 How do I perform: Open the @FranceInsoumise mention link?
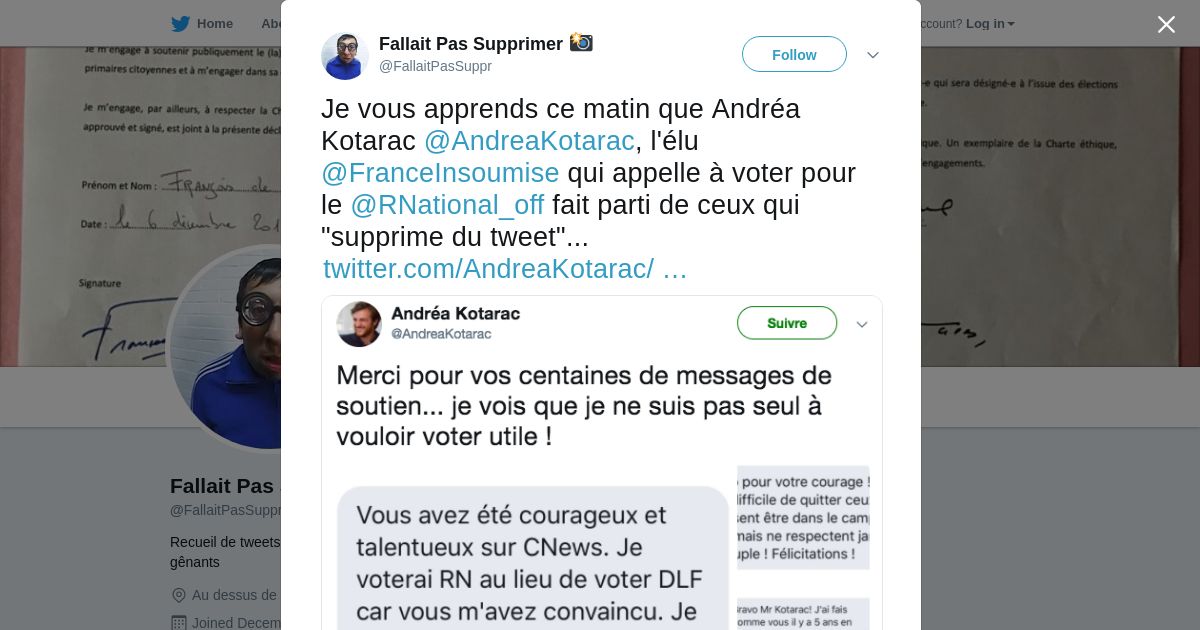pos(440,173)
